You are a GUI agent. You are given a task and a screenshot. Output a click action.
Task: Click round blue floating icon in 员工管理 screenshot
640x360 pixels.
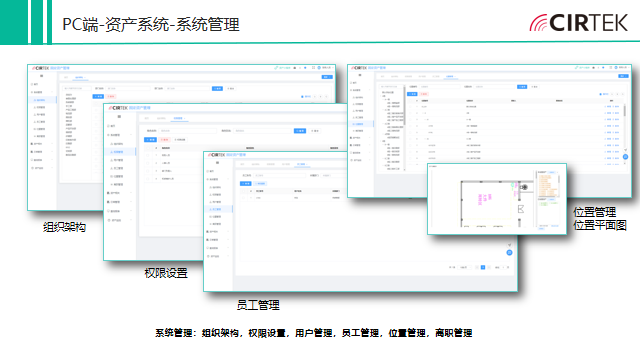point(509,253)
